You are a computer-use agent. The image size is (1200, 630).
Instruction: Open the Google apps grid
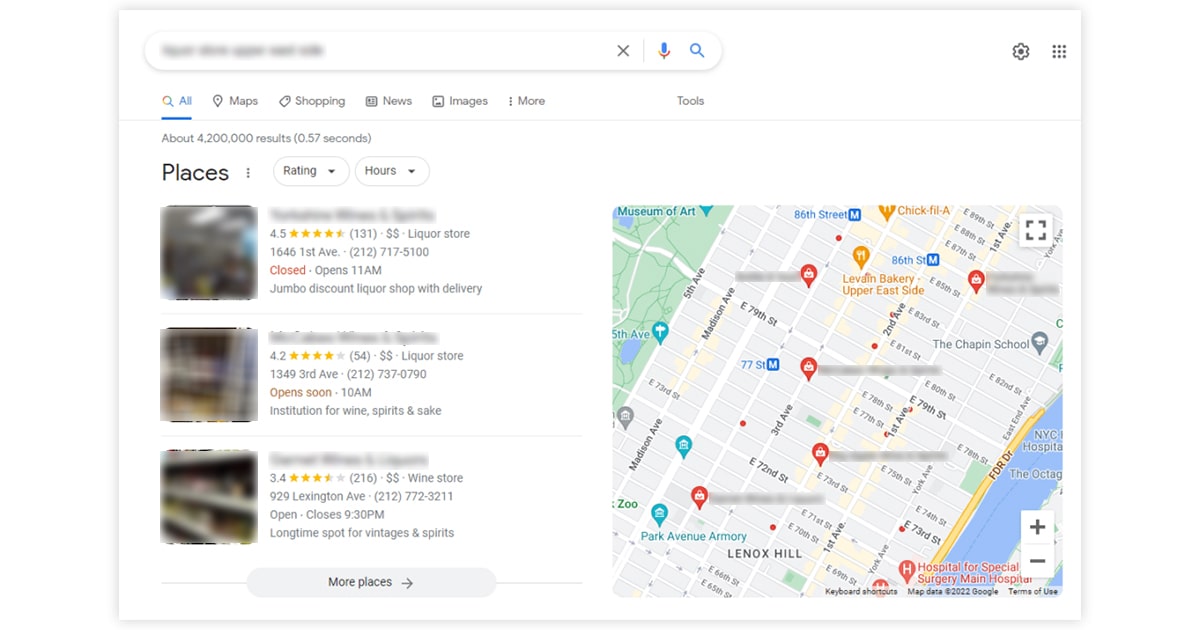click(1059, 52)
